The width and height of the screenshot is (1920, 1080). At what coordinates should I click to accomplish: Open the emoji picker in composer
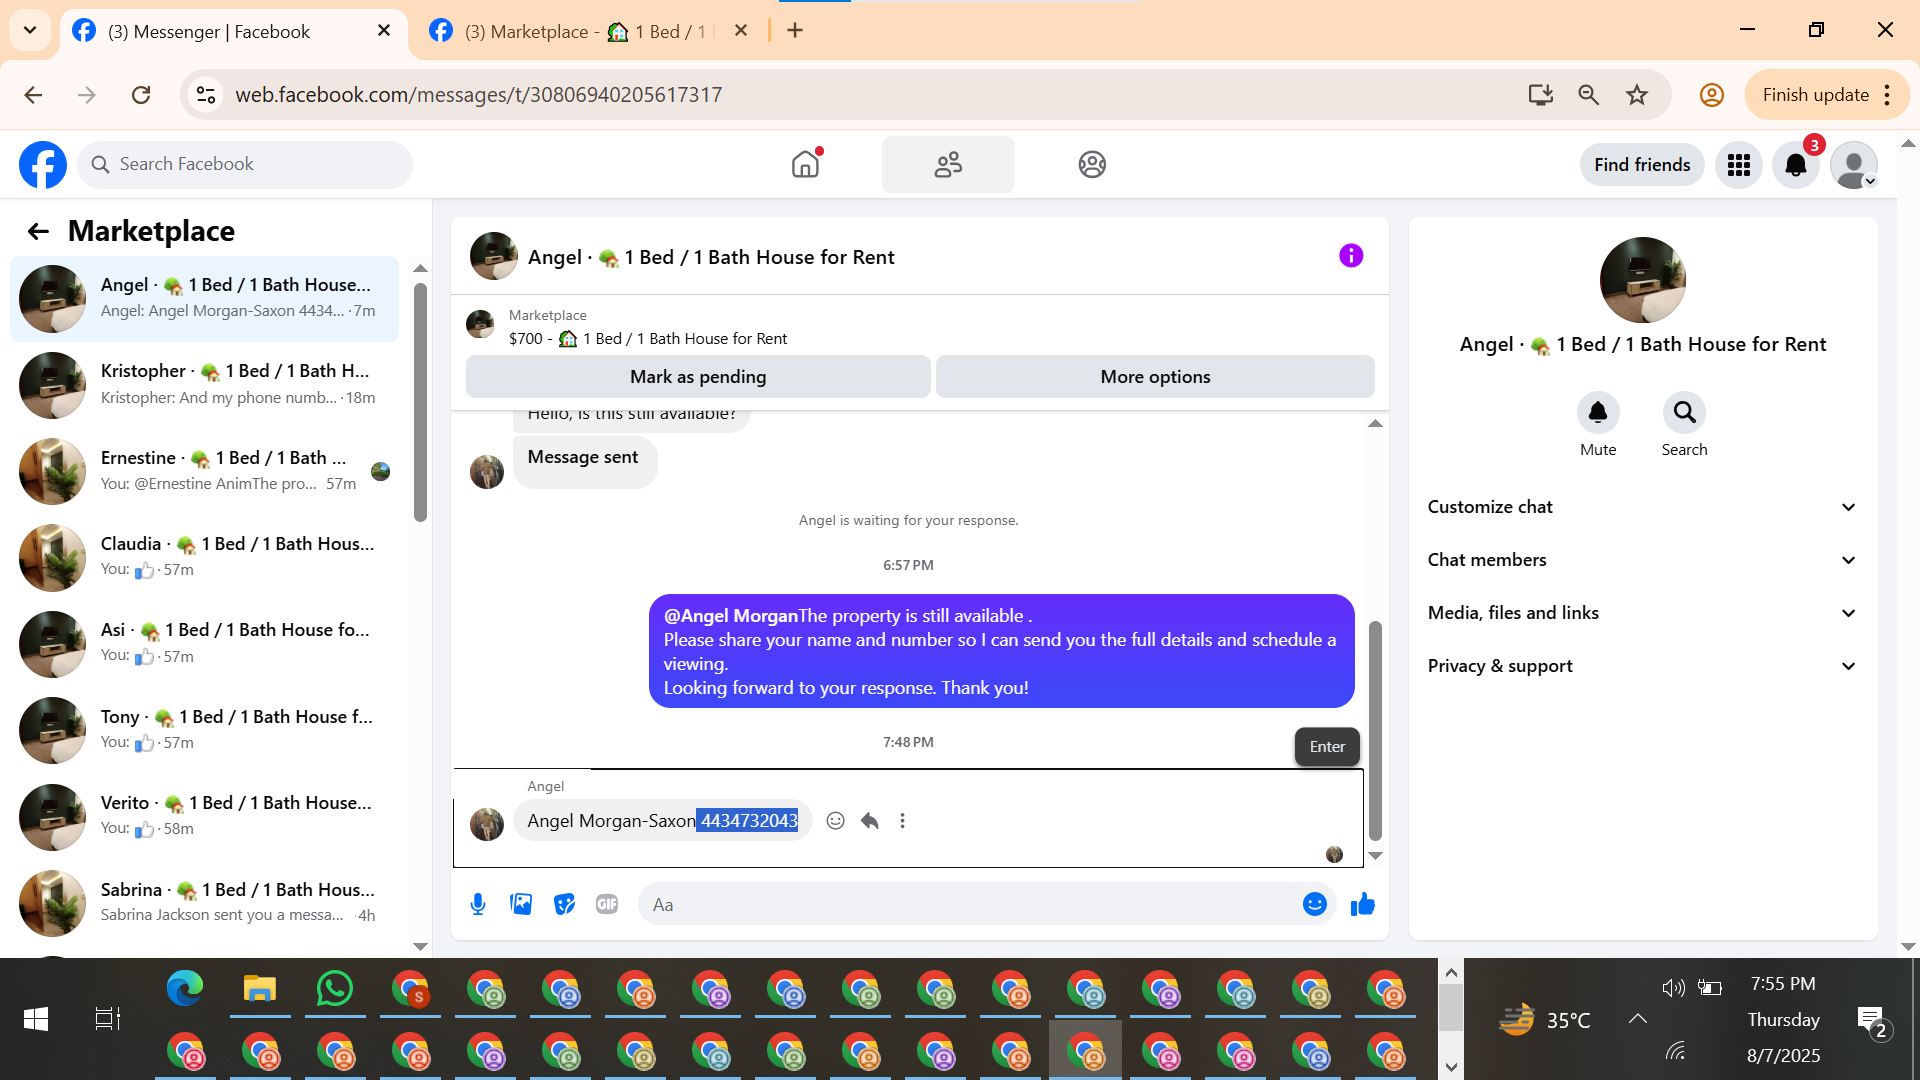click(1315, 904)
